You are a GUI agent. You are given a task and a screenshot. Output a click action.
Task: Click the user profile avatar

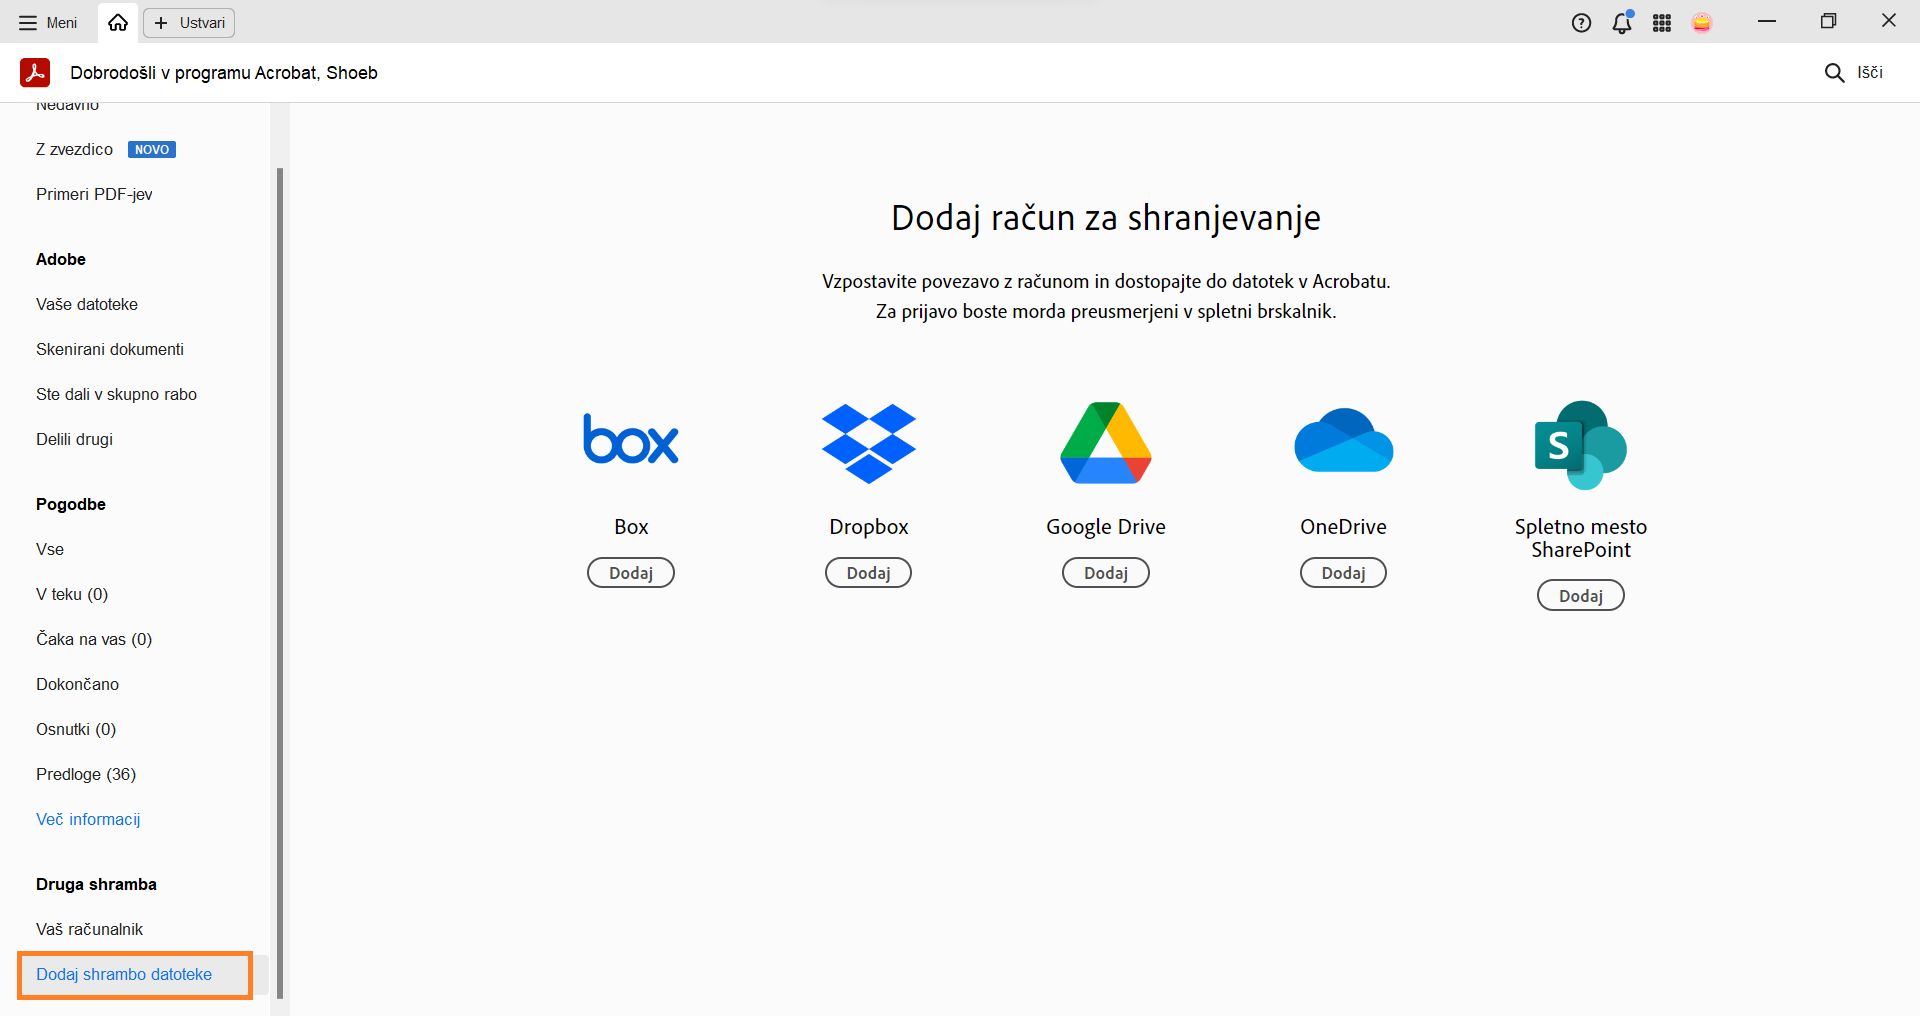[x=1703, y=22]
